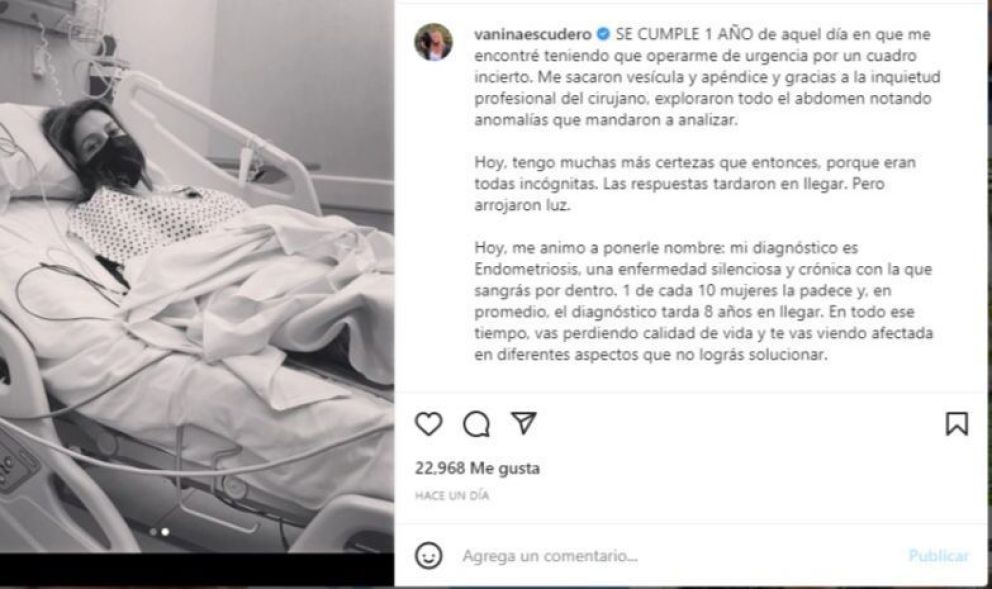The width and height of the screenshot is (992, 589).
Task: View who liked: 22,968 Me gusta
Action: pyautogui.click(x=477, y=468)
